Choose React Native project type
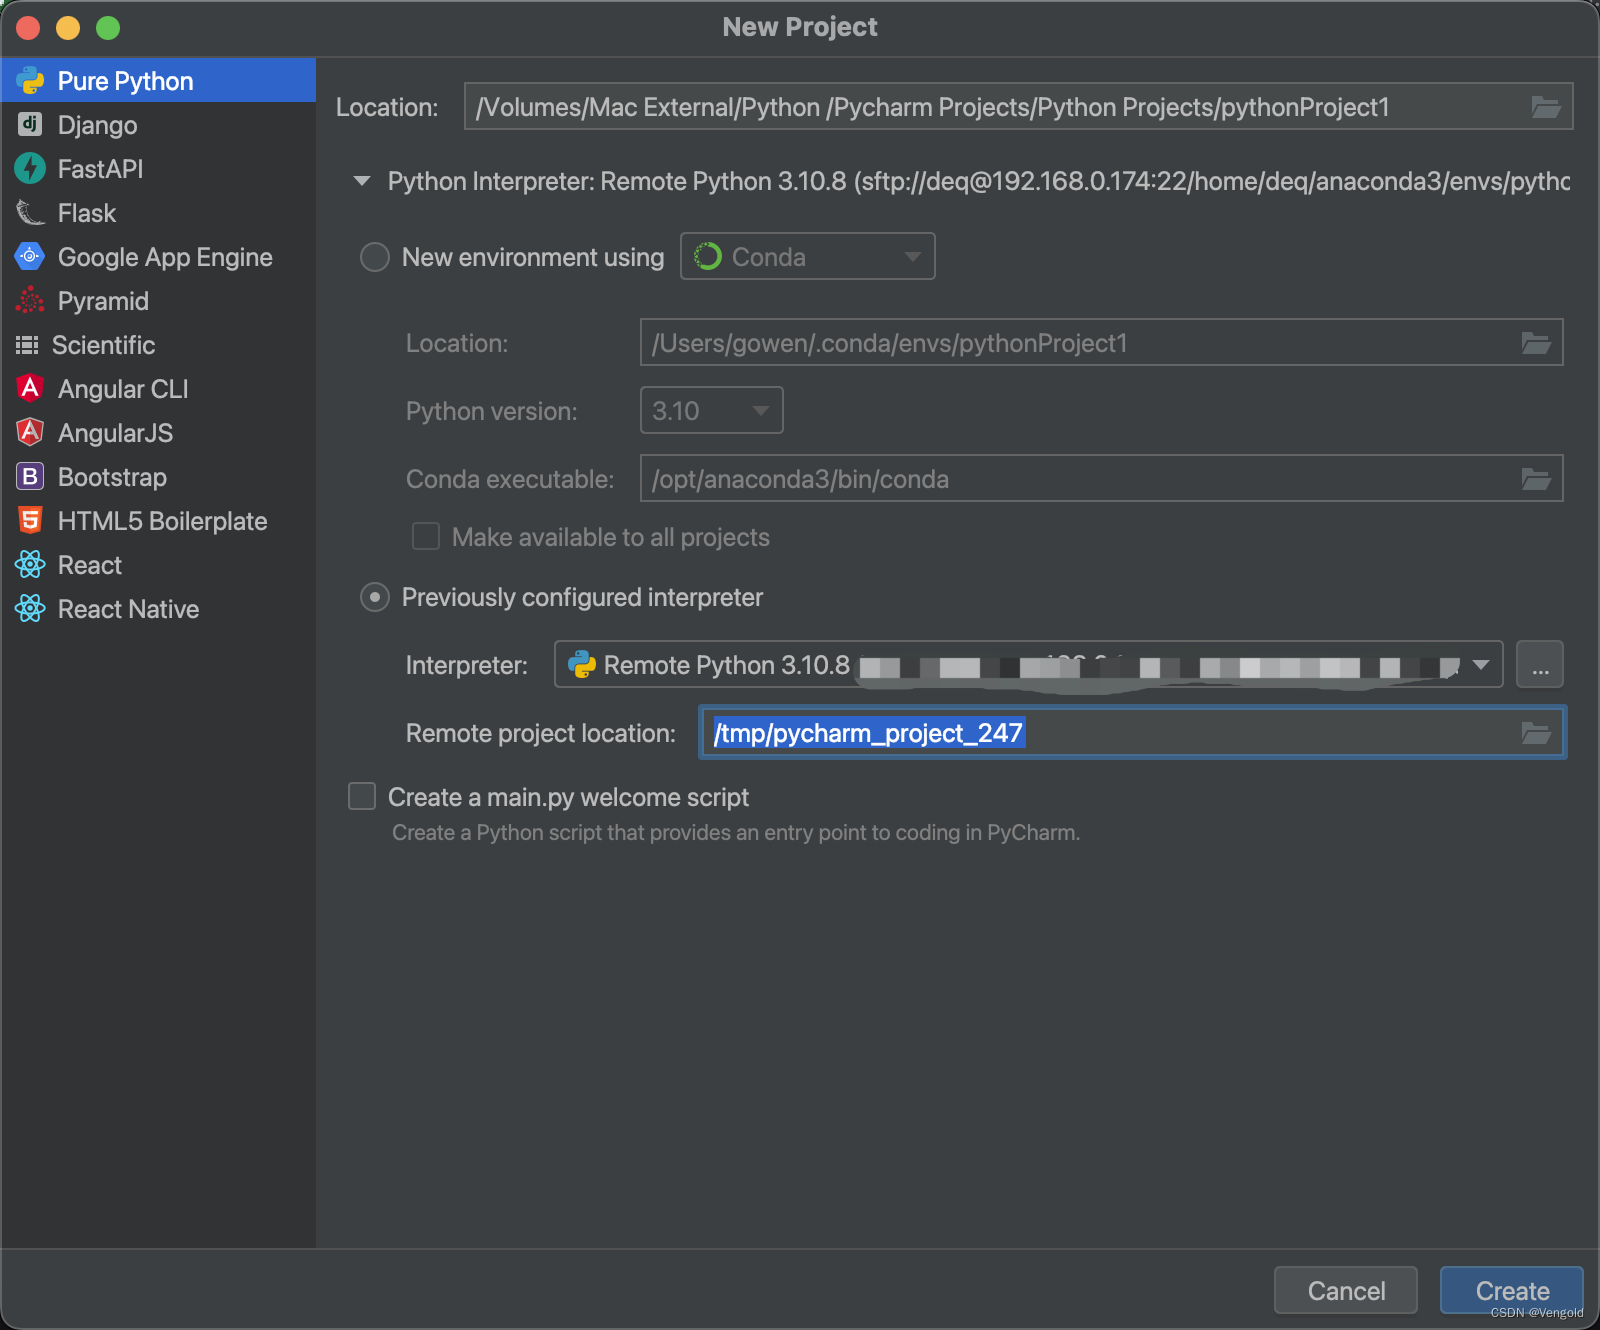This screenshot has width=1600, height=1330. [x=158, y=608]
